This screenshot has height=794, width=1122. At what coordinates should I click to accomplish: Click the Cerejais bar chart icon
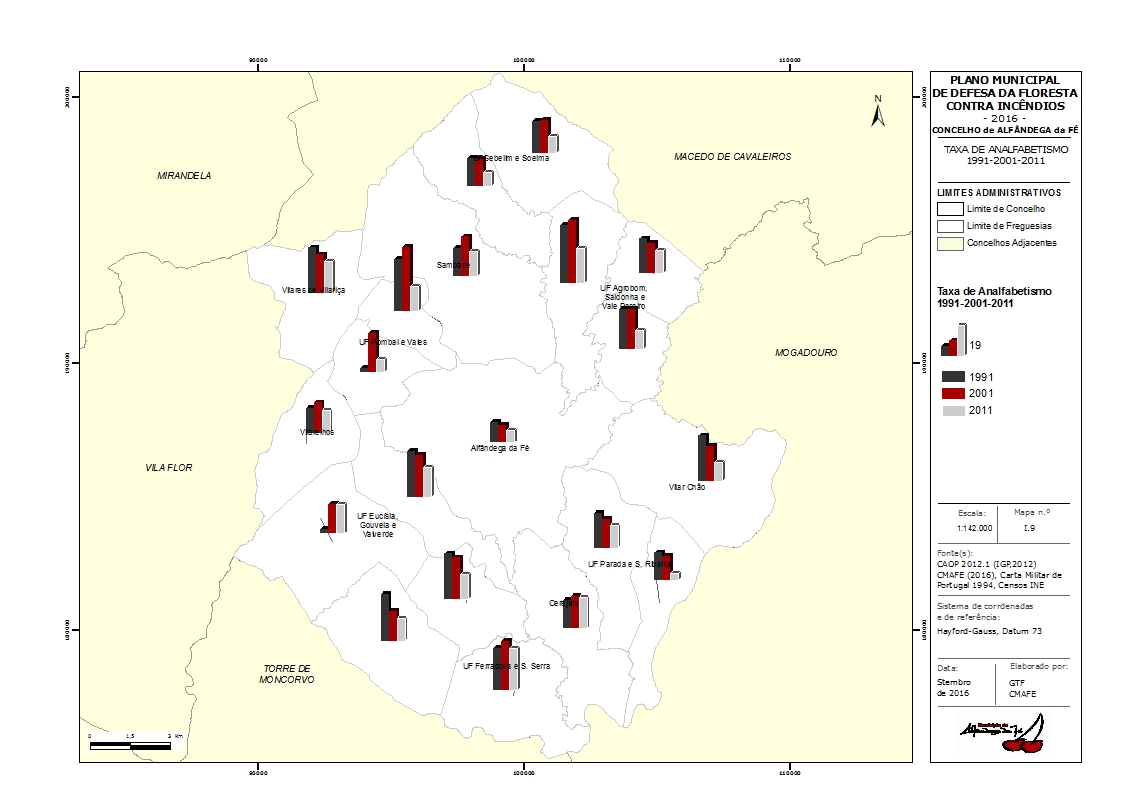tap(576, 611)
